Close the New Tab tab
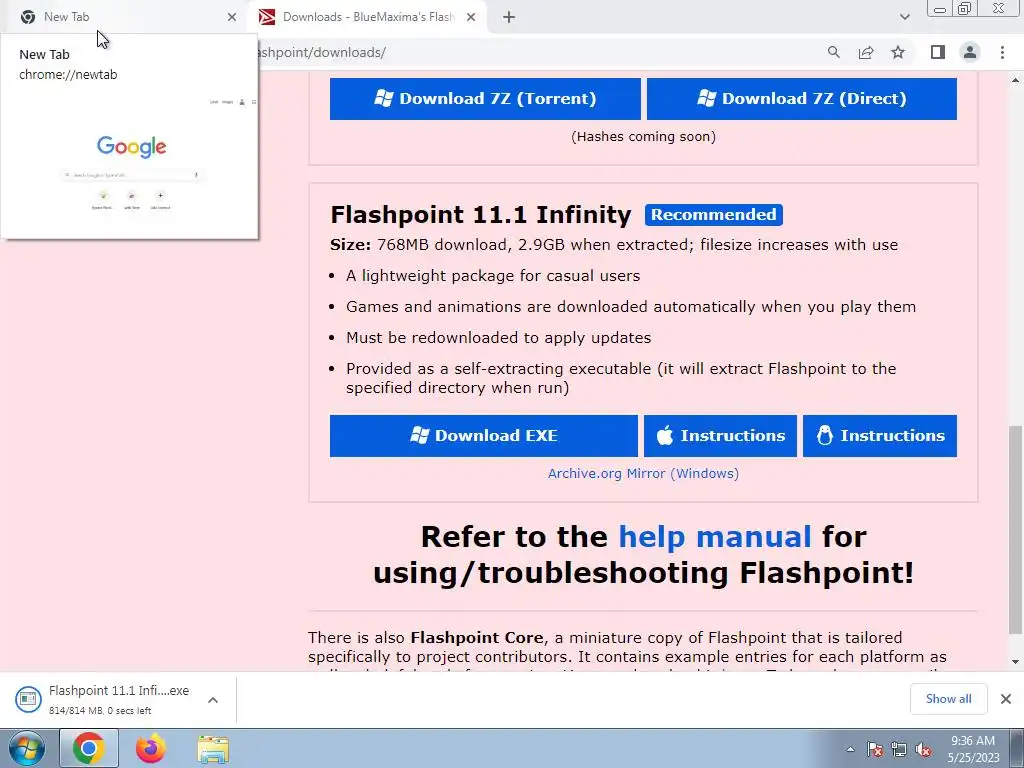The height and width of the screenshot is (768, 1024). 232,17
